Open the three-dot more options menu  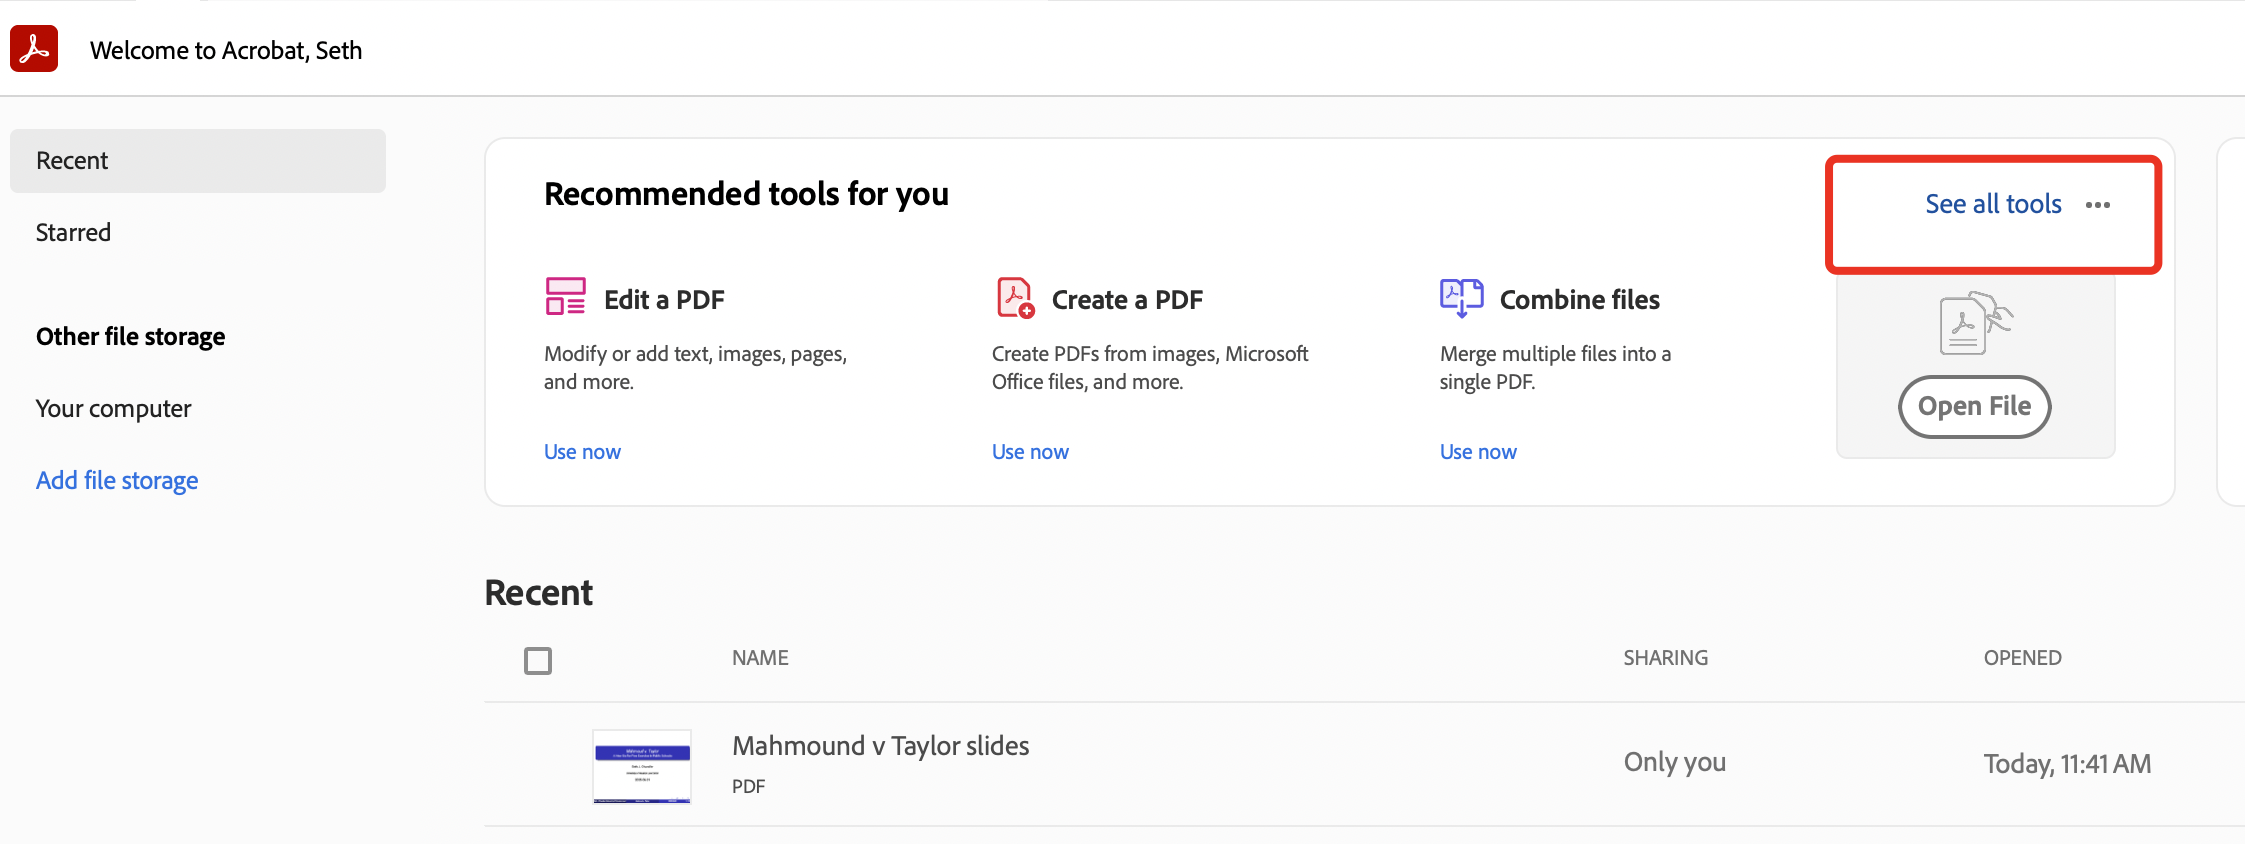coord(2098,205)
